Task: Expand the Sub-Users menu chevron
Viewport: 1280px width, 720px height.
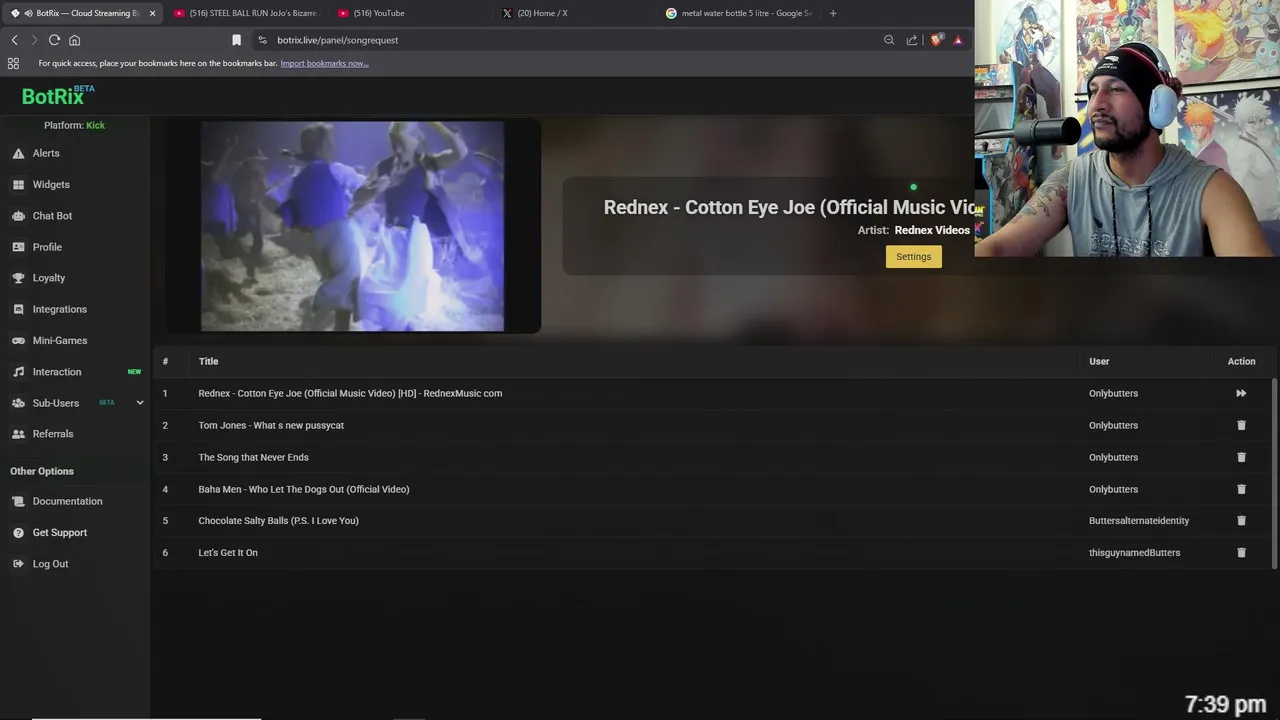Action: [x=140, y=403]
